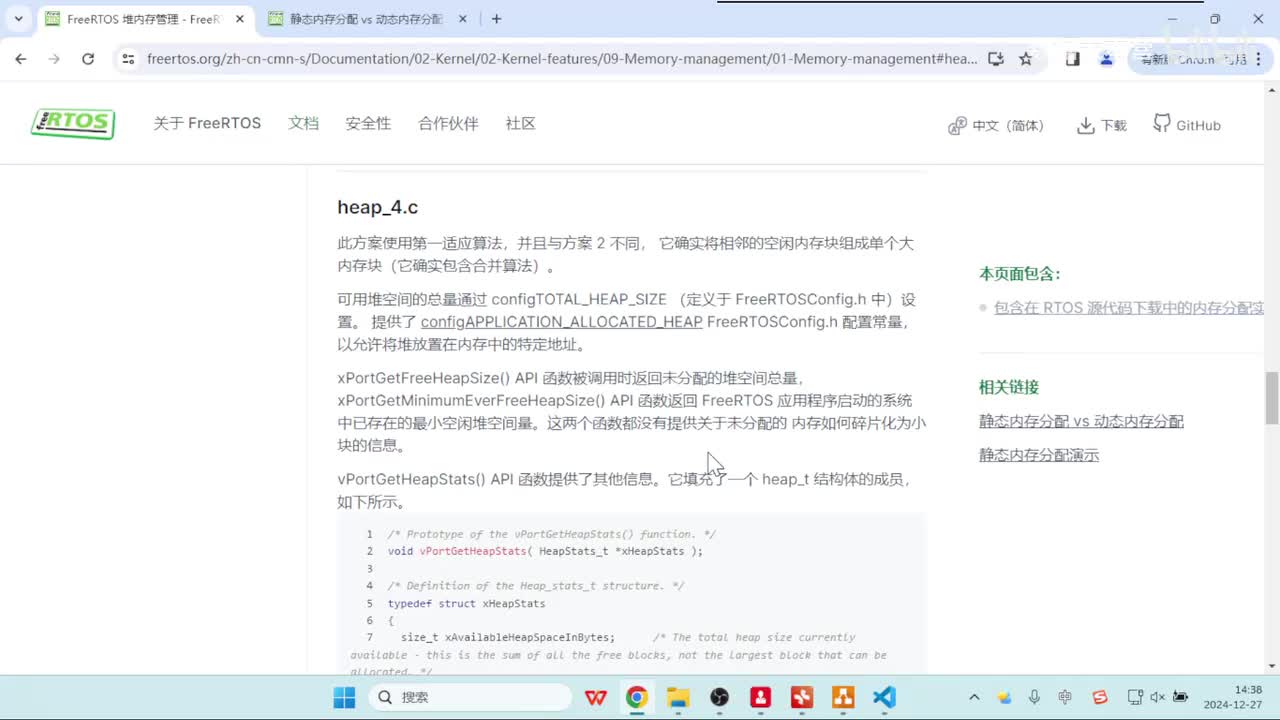The height and width of the screenshot is (720, 1280).
Task: Open Visual Studio Code from the taskbar
Action: point(884,697)
